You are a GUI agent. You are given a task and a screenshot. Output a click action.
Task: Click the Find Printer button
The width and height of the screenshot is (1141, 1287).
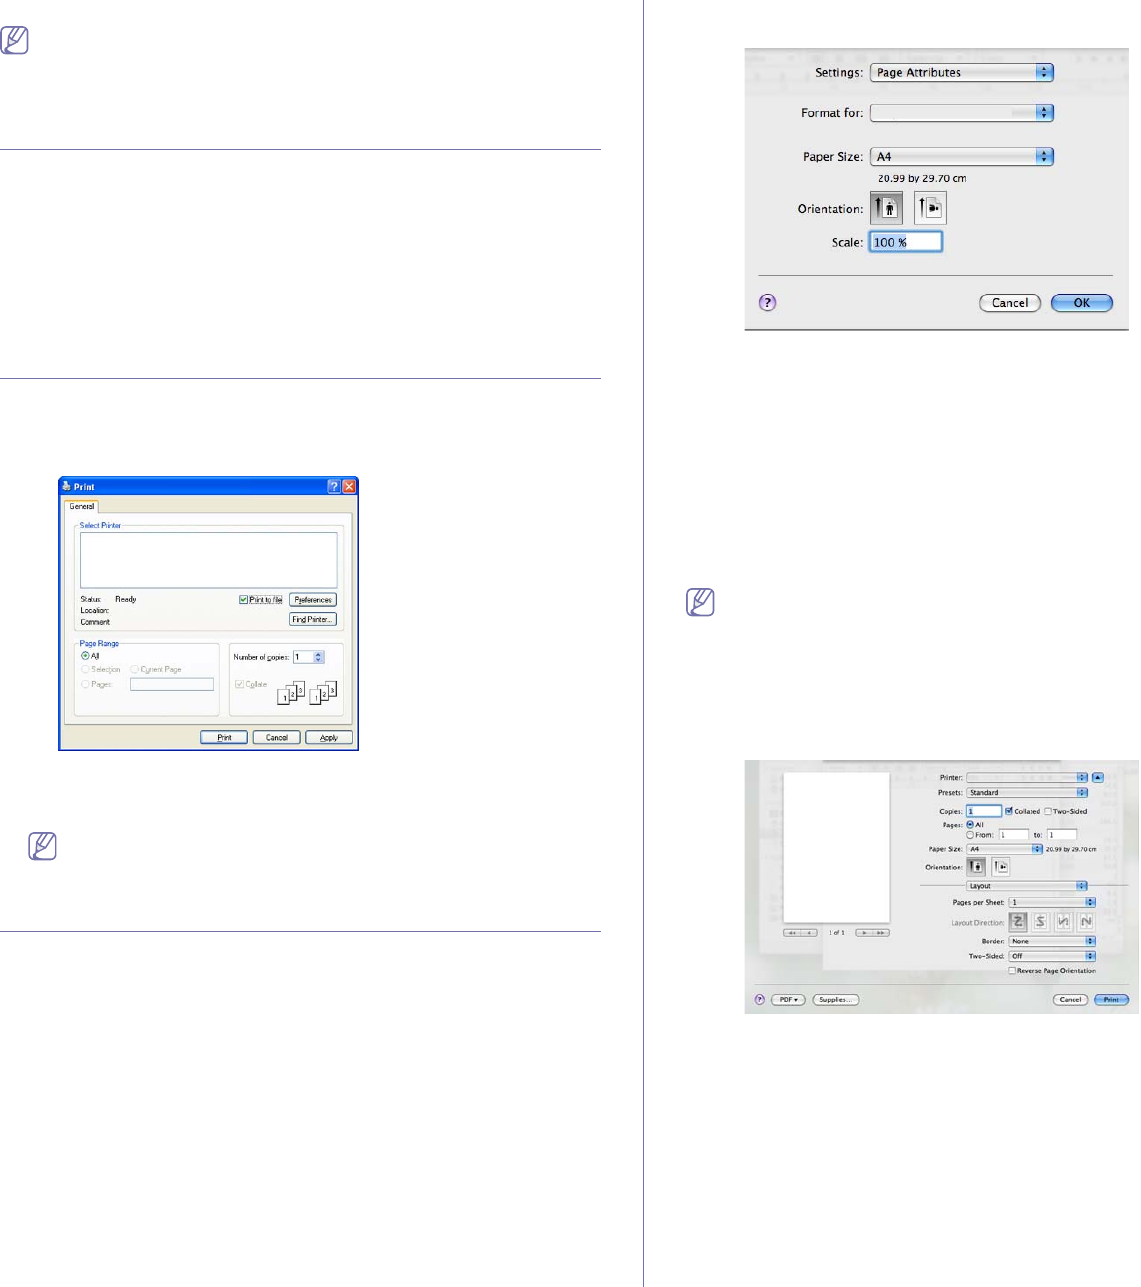[313, 619]
